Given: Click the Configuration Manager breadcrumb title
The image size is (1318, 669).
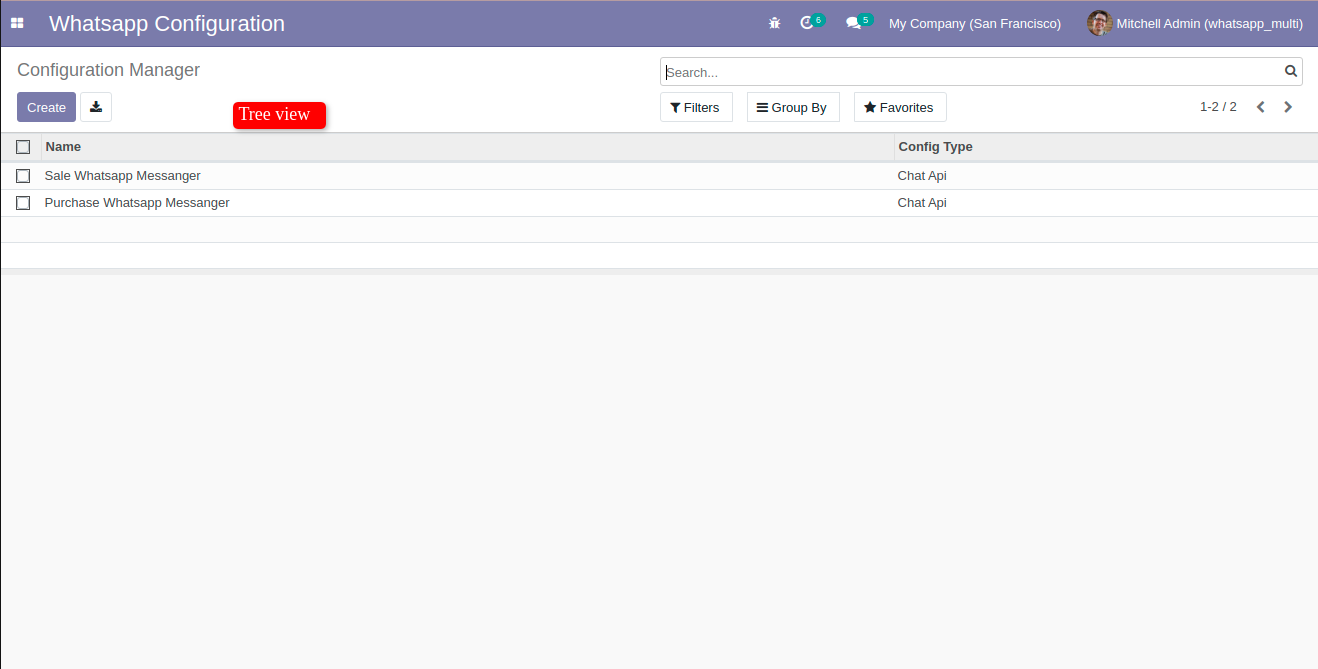Looking at the screenshot, I should [109, 70].
